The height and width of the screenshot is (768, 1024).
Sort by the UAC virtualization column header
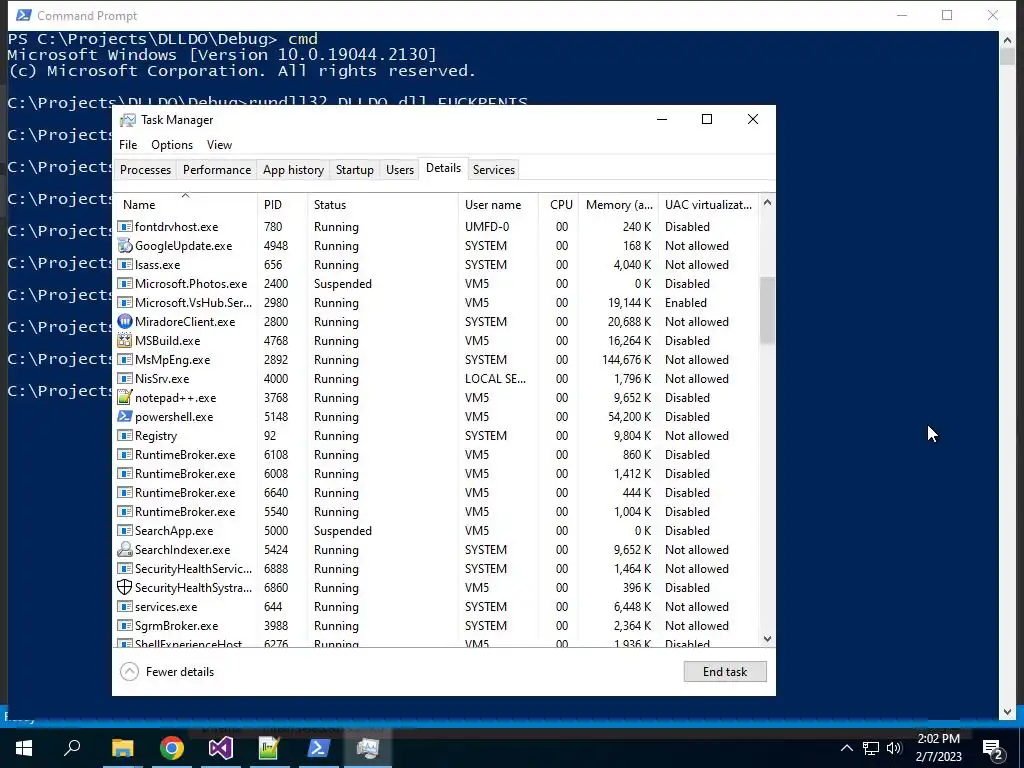709,204
